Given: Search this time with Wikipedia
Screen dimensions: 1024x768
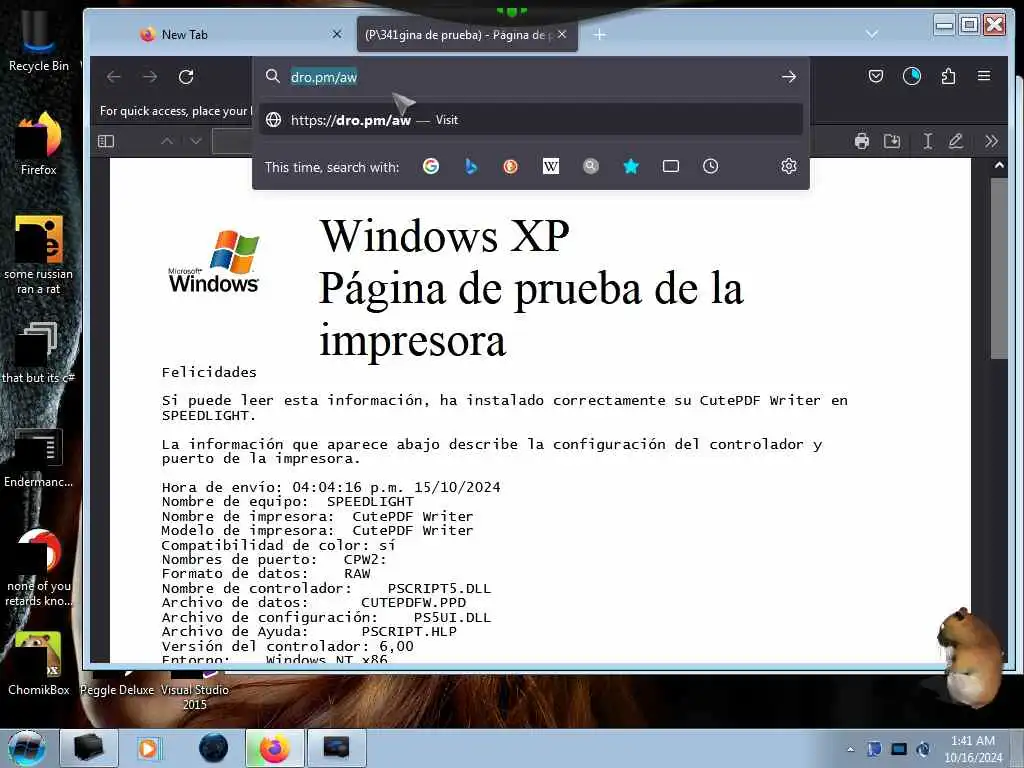Looking at the screenshot, I should click(551, 167).
